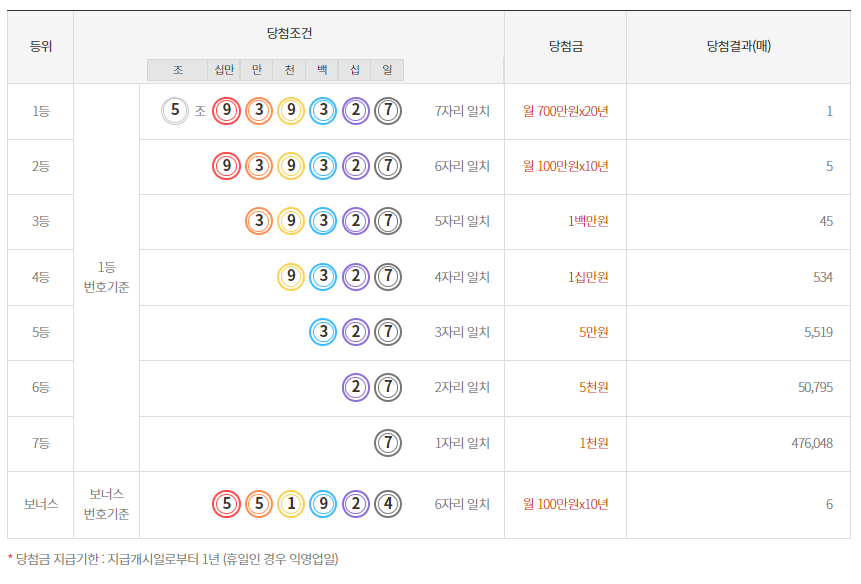
Task: Click the purple 2 ball in the 6등 row
Action: 356,388
